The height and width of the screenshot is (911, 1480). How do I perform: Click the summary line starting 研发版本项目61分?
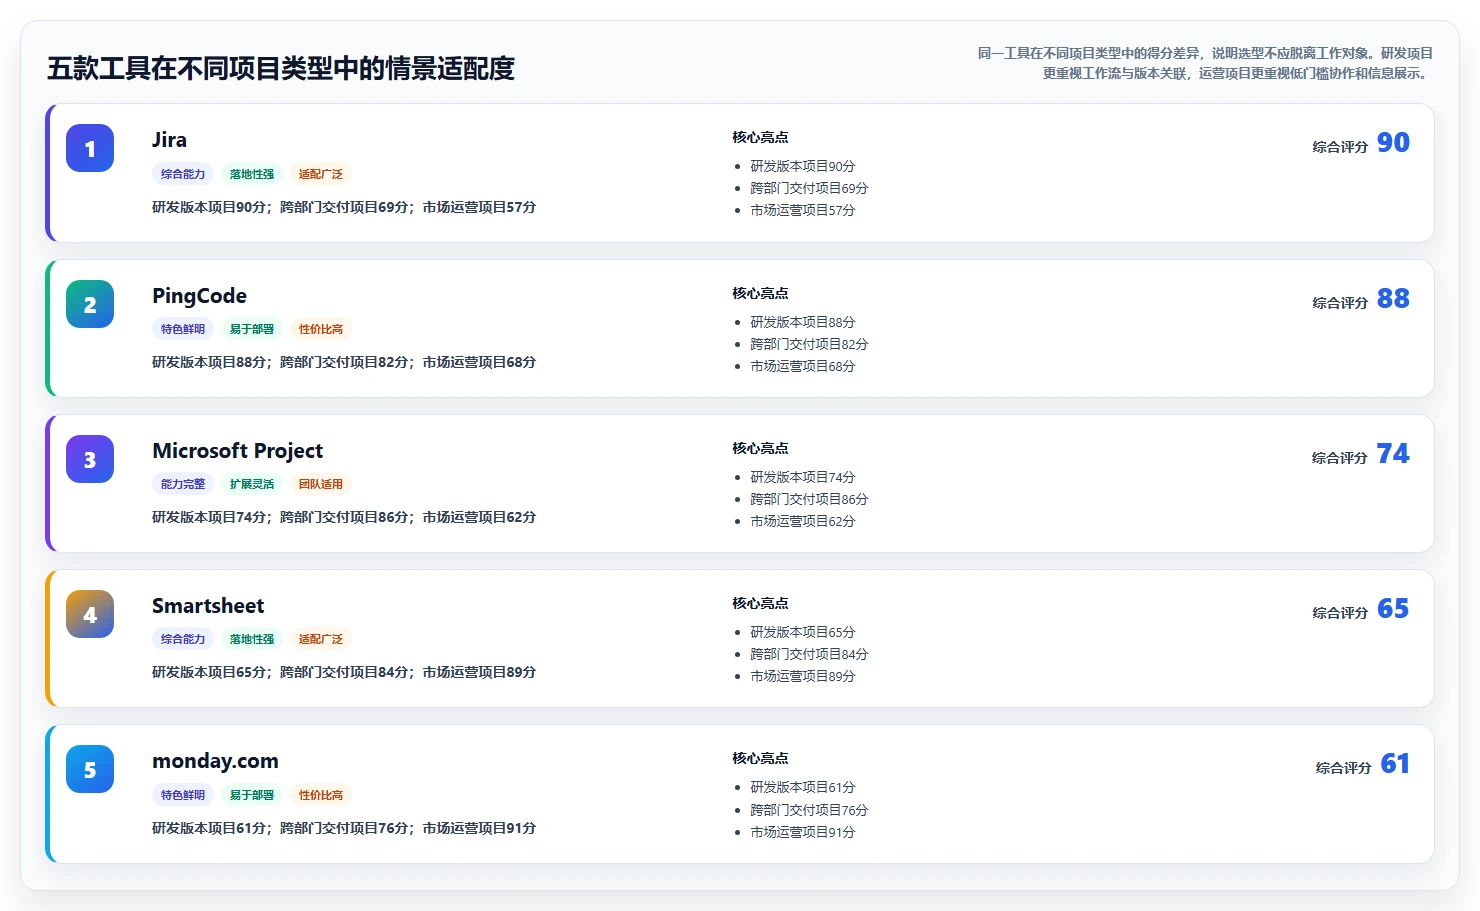(344, 828)
